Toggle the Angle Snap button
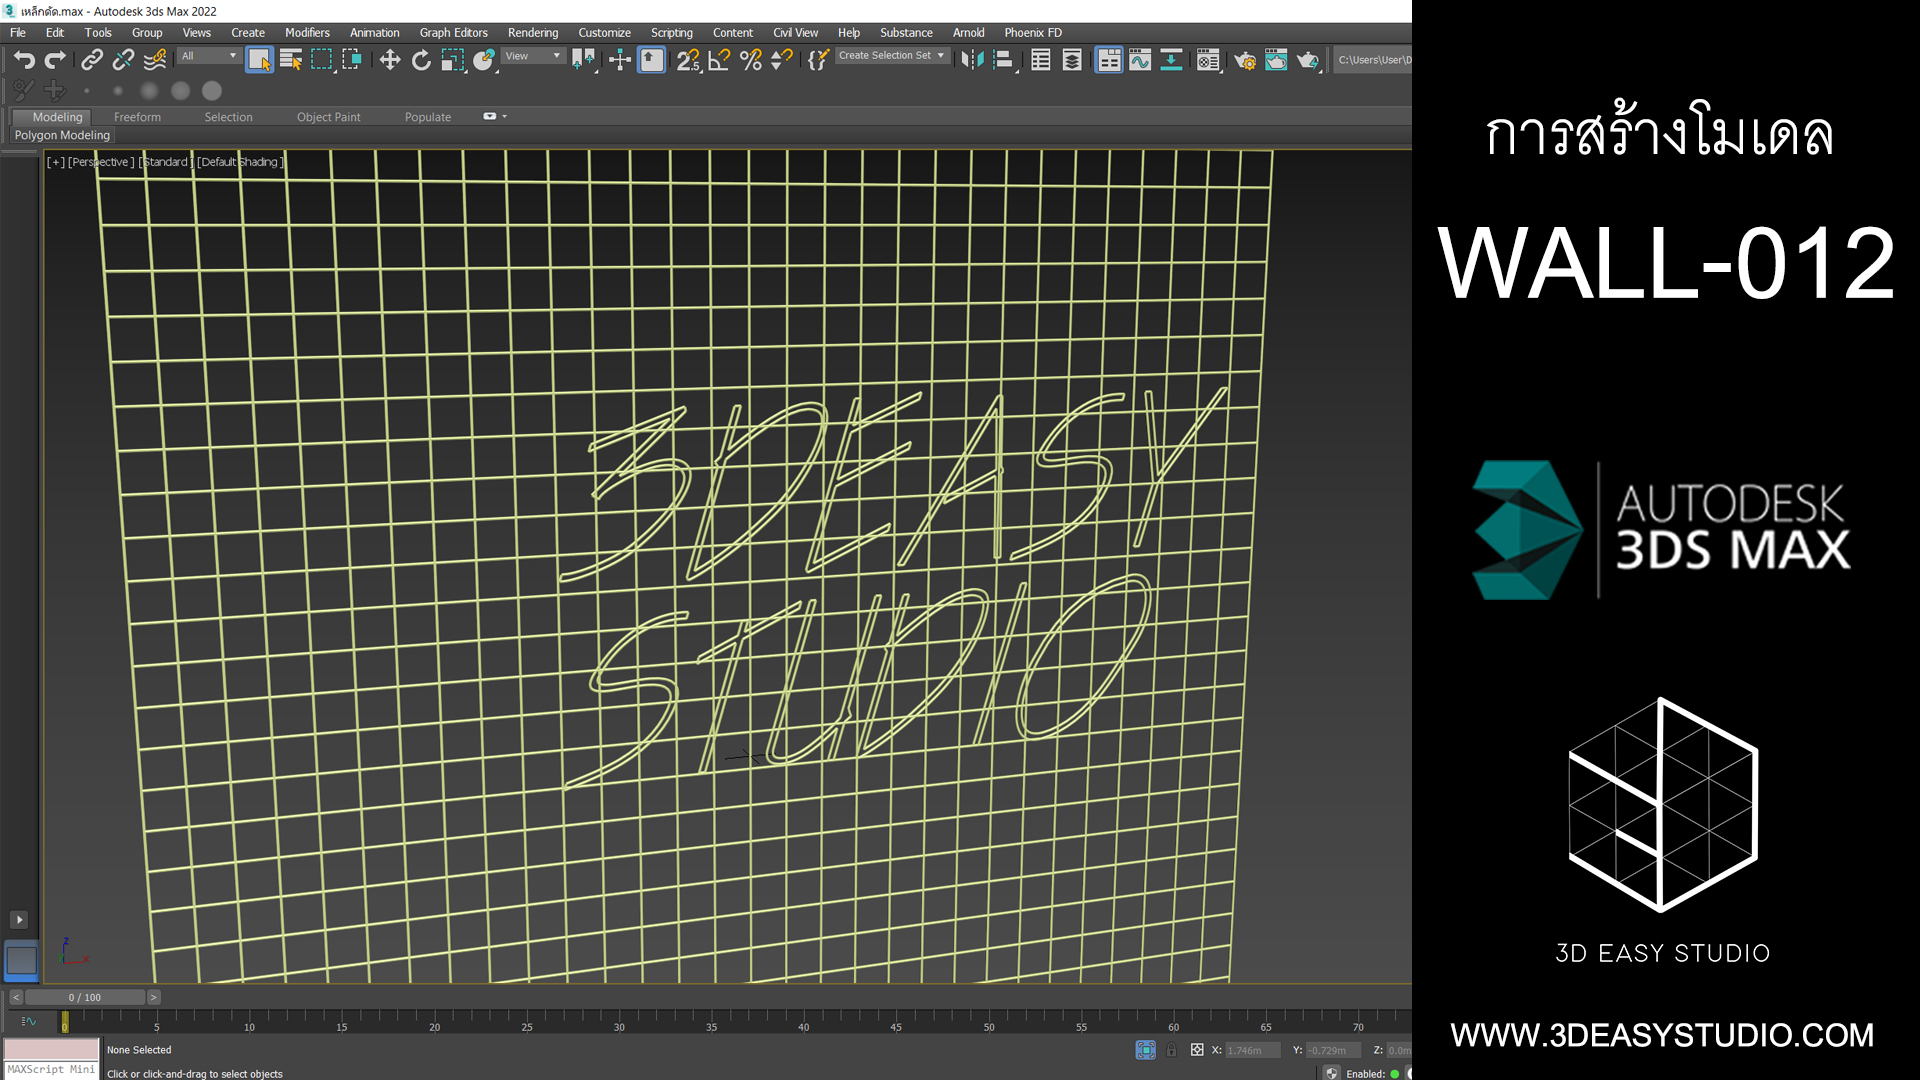Image resolution: width=1920 pixels, height=1080 pixels. [x=719, y=60]
